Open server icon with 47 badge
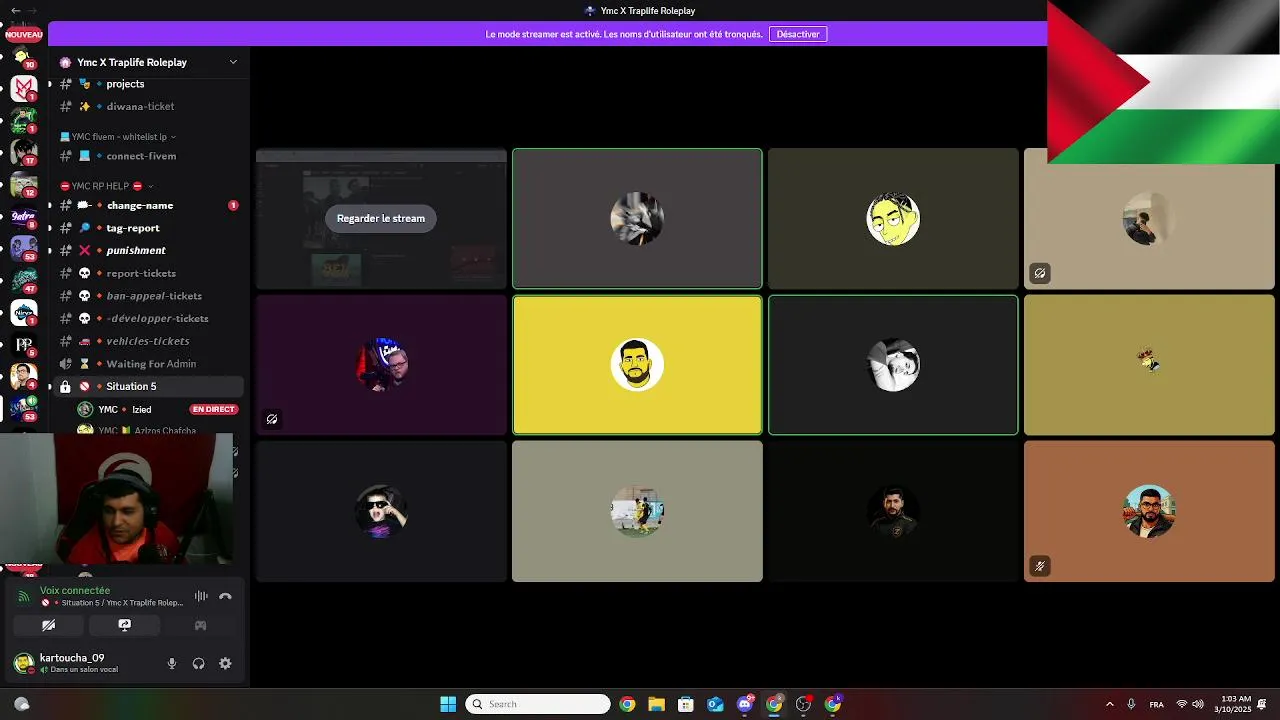 click(x=24, y=280)
